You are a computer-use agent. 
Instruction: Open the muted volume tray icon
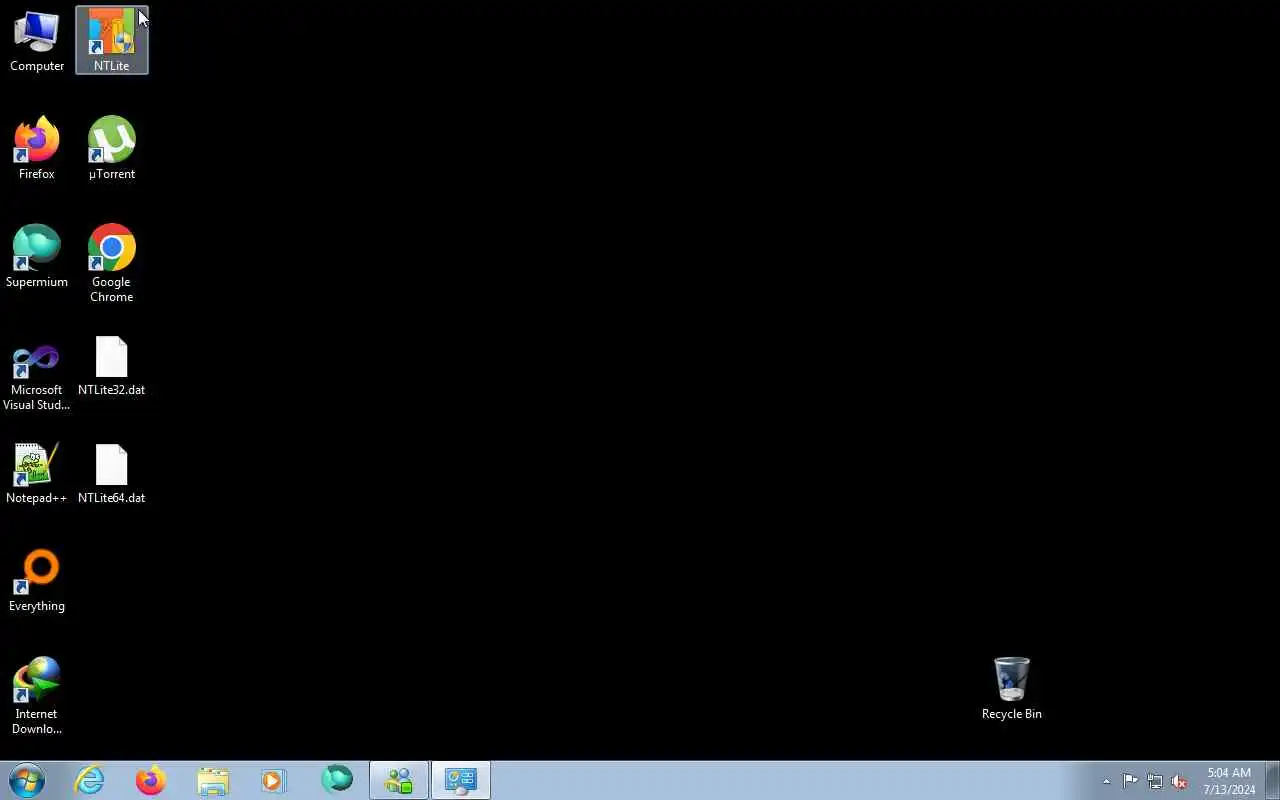(x=1179, y=781)
